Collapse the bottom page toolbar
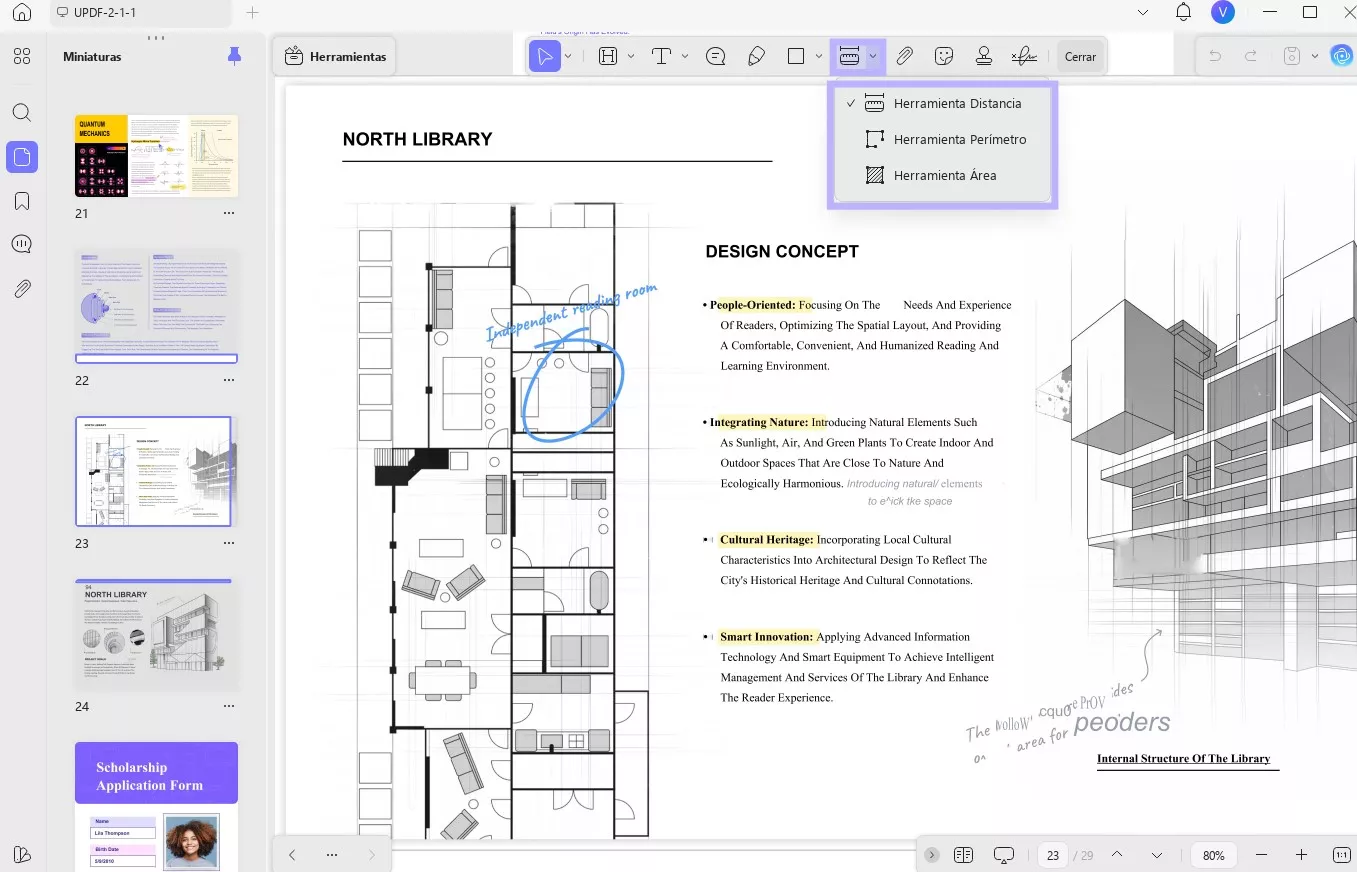Image resolution: width=1357 pixels, height=872 pixels. [932, 855]
